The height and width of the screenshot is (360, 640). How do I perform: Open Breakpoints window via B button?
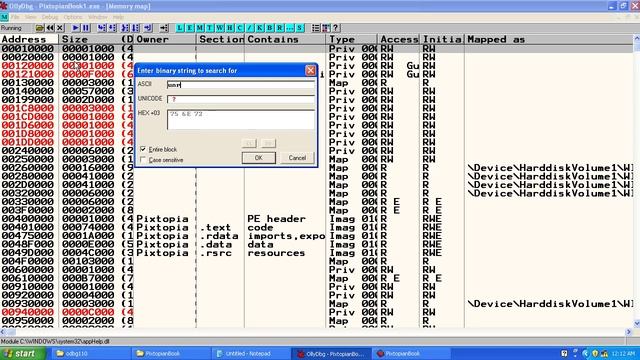270,28
